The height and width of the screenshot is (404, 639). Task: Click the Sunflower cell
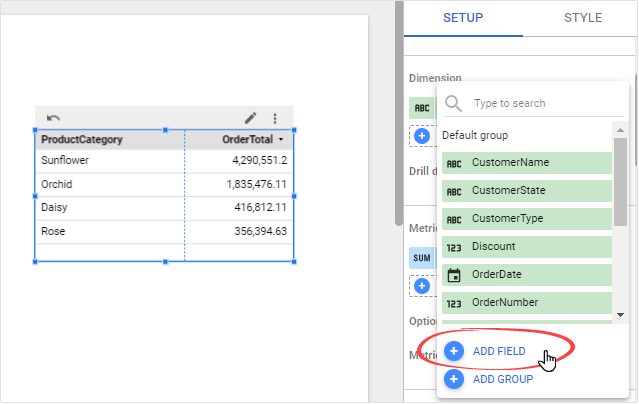(x=65, y=160)
